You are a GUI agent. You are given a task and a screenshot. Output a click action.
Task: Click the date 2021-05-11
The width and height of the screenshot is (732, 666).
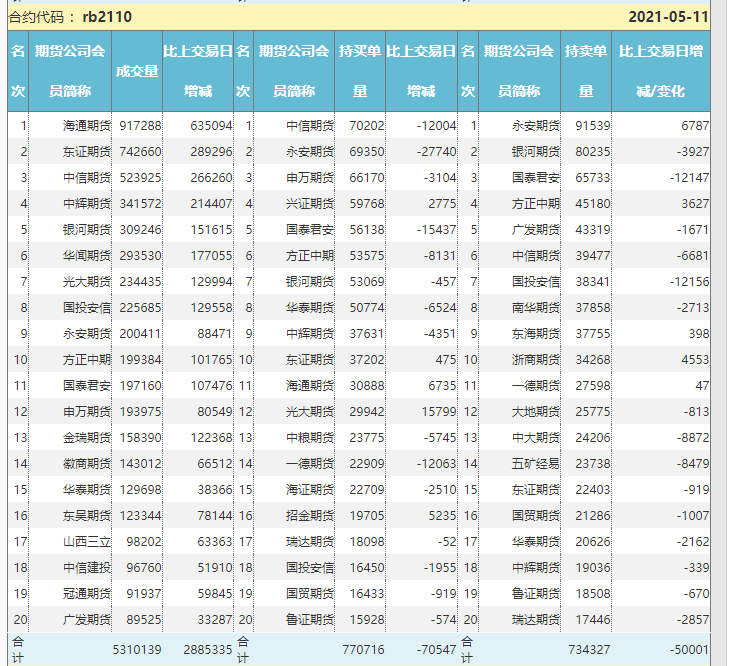point(669,17)
